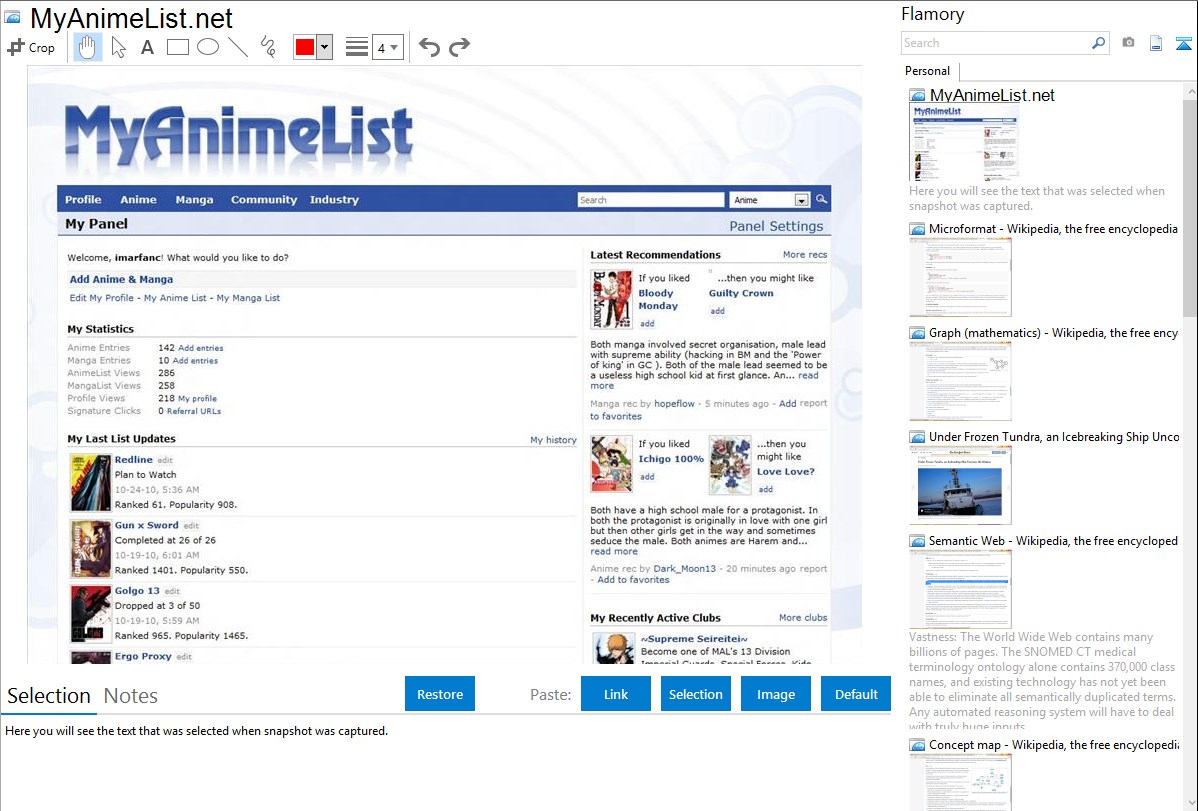Click the icon beside Microformat snapshot title
Viewport: 1198px width, 811px height.
pyautogui.click(x=917, y=229)
